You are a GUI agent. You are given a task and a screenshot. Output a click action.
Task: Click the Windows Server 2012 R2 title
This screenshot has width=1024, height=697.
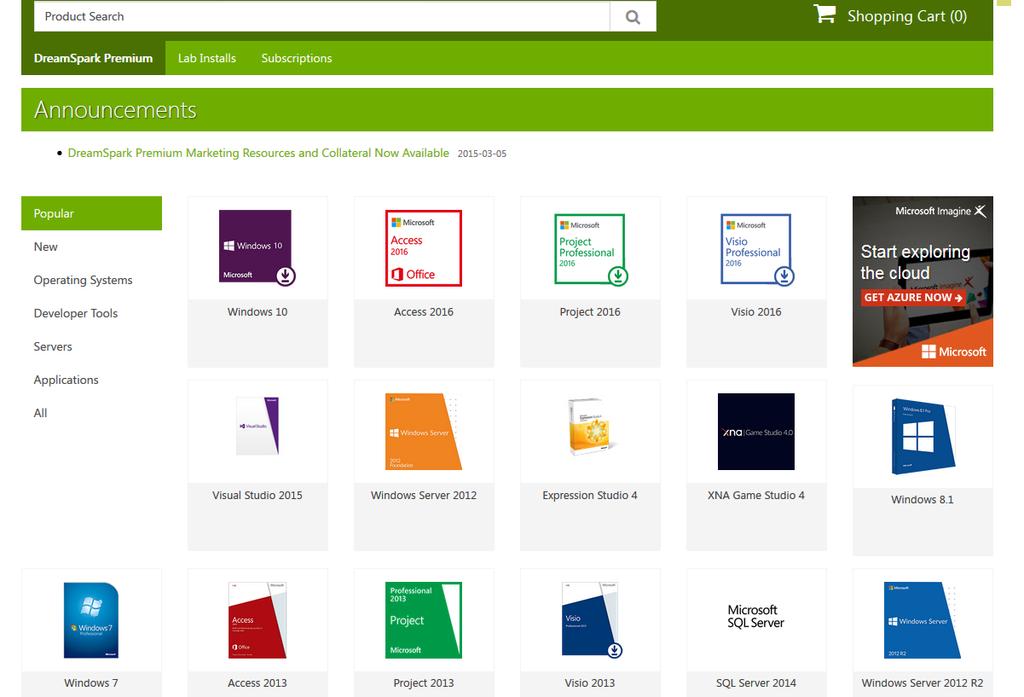tap(922, 683)
